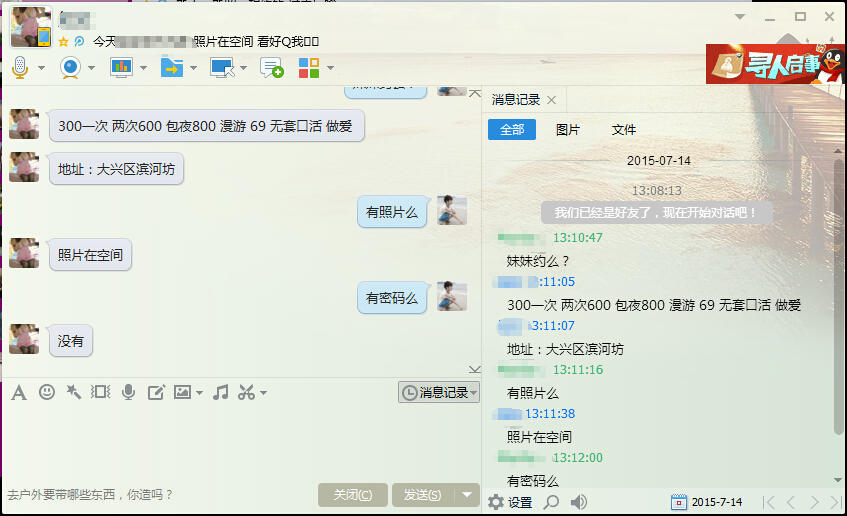
Task: Start a video call with webcam icon
Action: click(x=70, y=68)
